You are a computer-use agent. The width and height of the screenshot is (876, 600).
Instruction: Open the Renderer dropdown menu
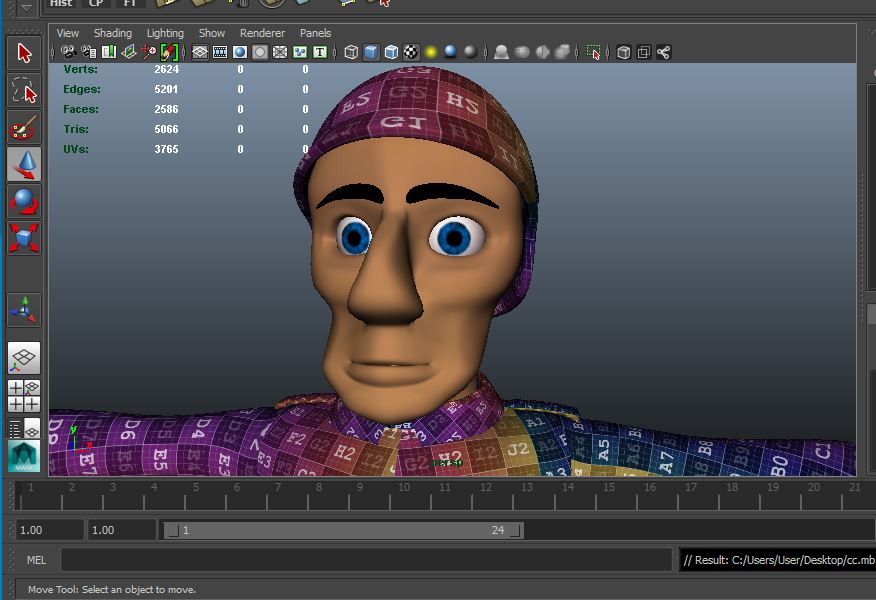tap(262, 33)
